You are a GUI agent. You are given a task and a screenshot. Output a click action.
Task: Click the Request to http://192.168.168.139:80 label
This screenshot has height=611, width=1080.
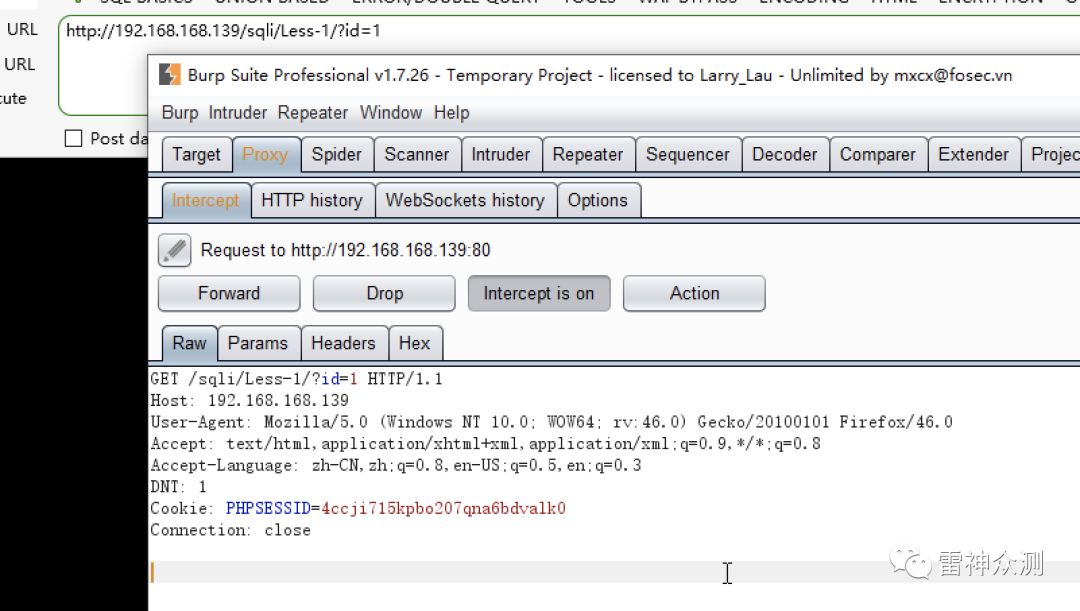coord(345,250)
